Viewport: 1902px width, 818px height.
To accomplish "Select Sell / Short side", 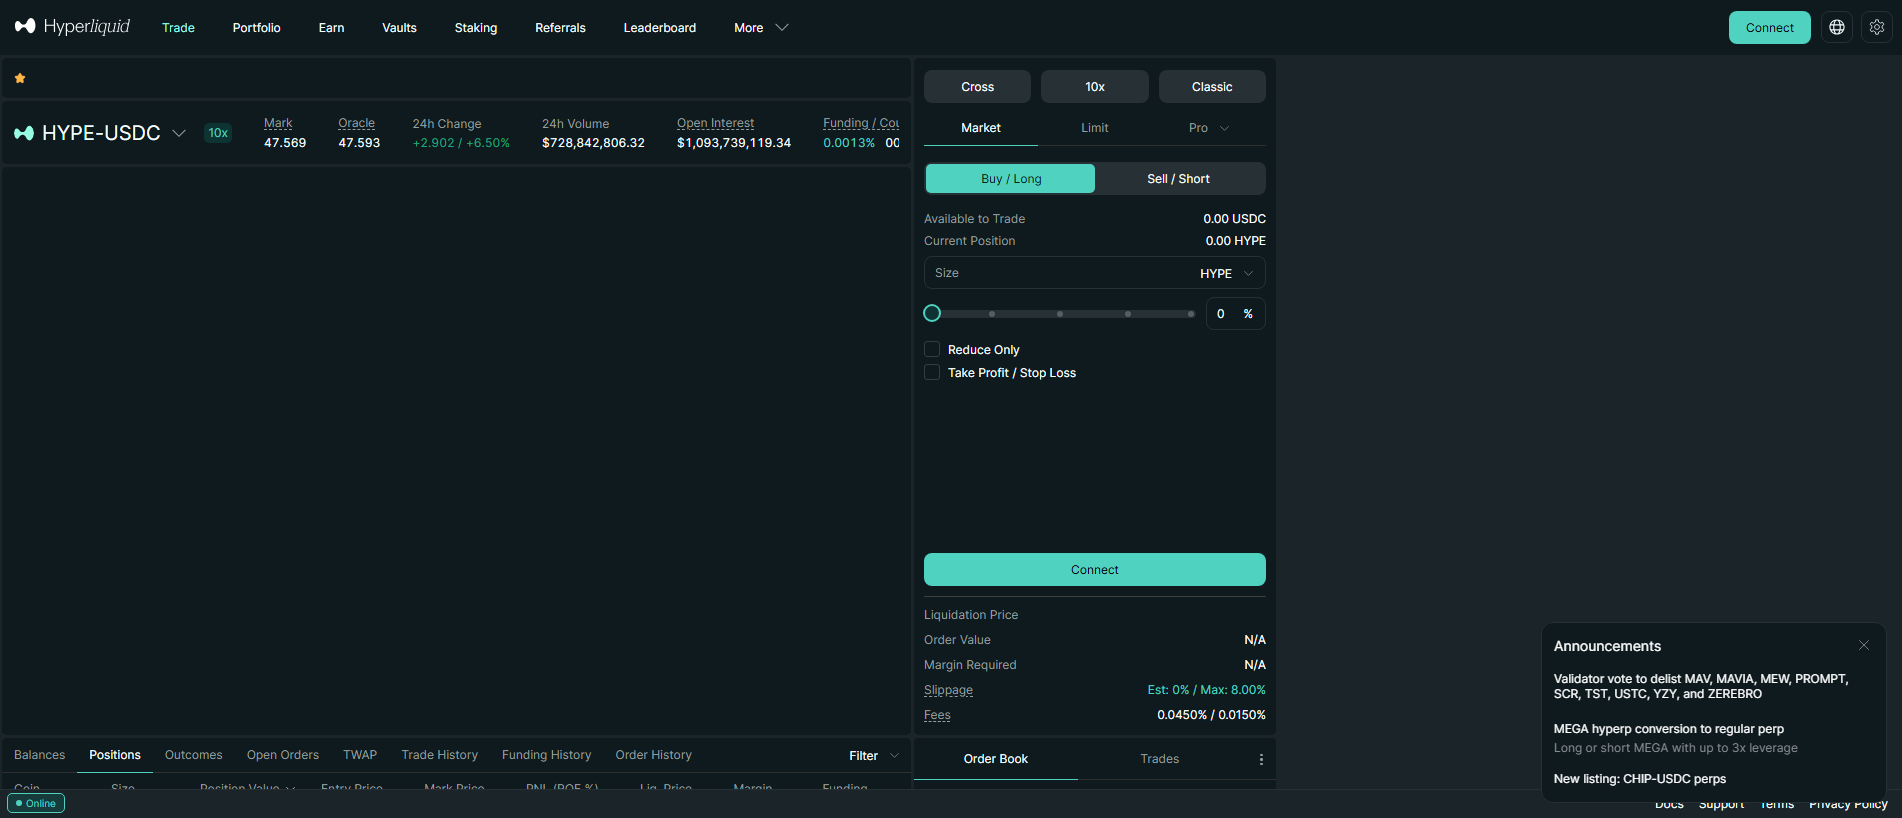I will pyautogui.click(x=1179, y=179).
